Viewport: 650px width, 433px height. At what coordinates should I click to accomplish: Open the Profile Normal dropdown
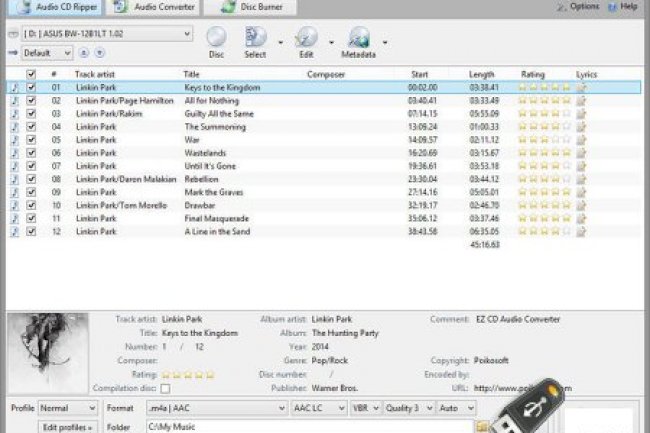tap(68, 408)
